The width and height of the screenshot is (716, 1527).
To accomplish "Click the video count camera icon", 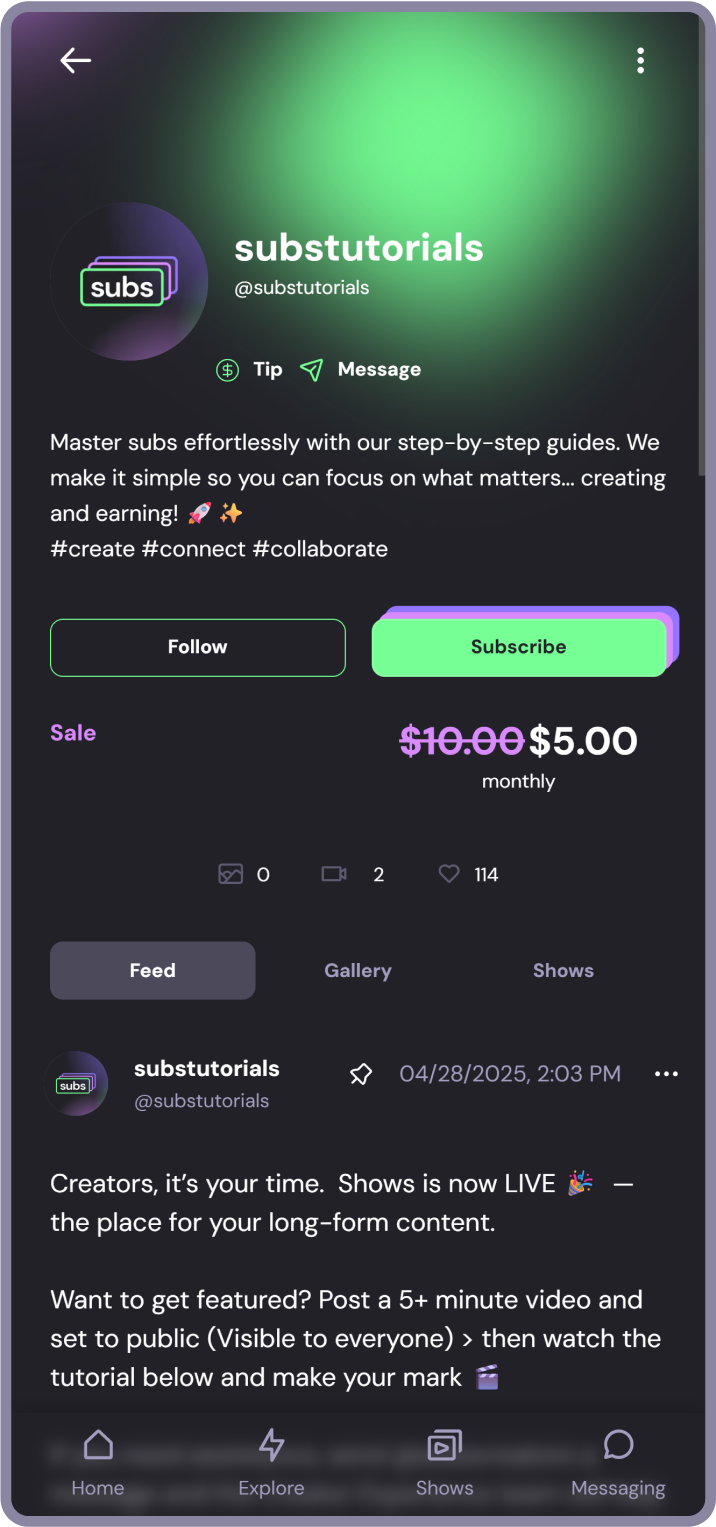I will 334,874.
